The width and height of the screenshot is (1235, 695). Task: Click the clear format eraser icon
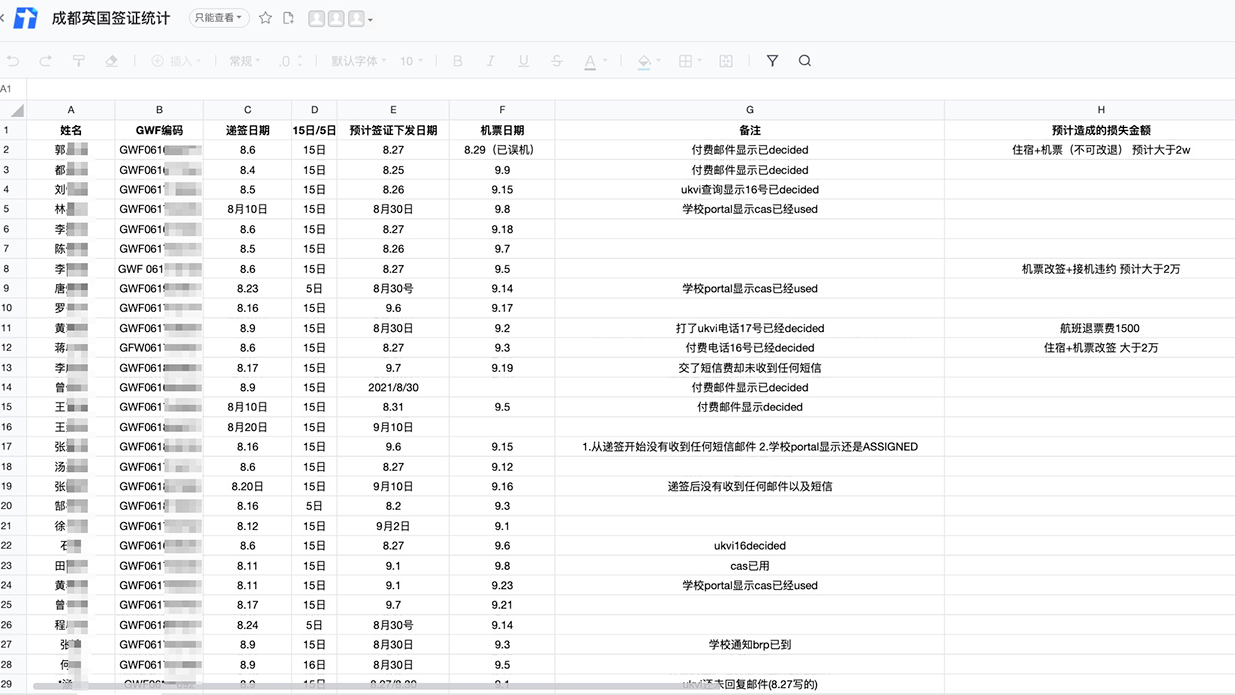[112, 61]
